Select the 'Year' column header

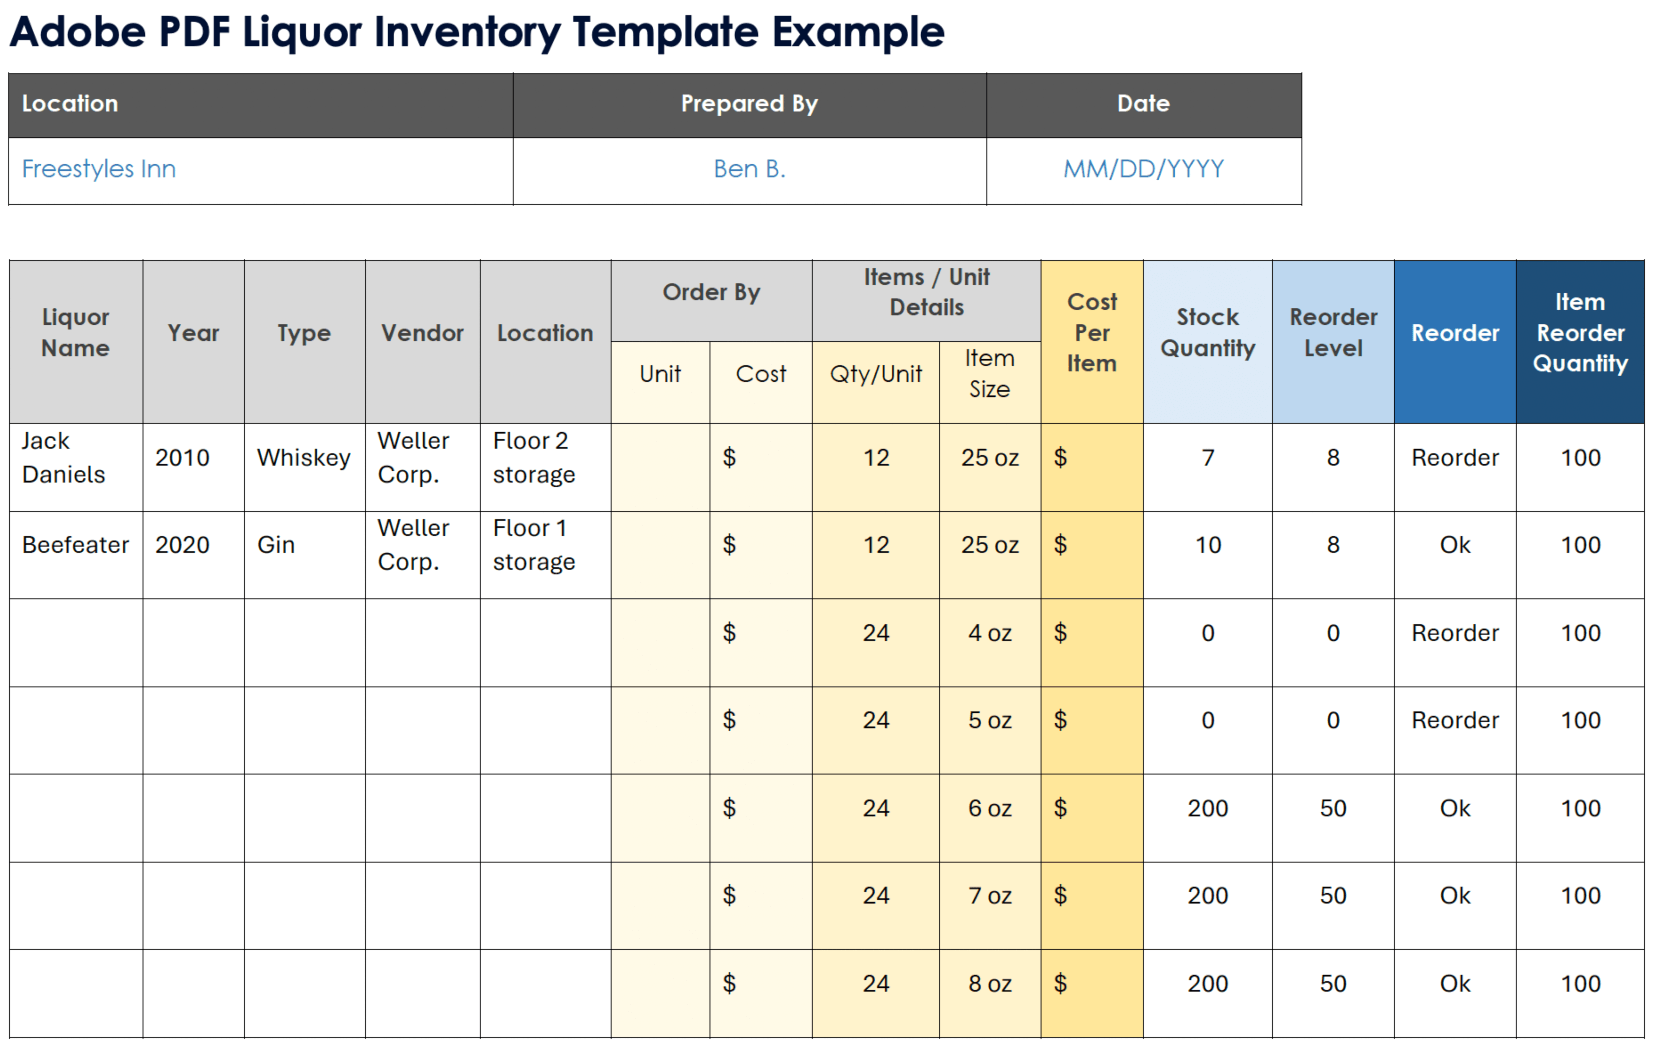193,342
